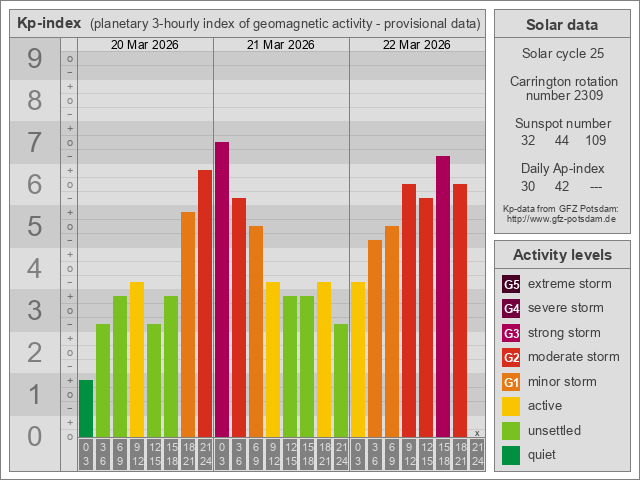Click the yellow active level swatch
The height and width of the screenshot is (480, 640).
511,406
